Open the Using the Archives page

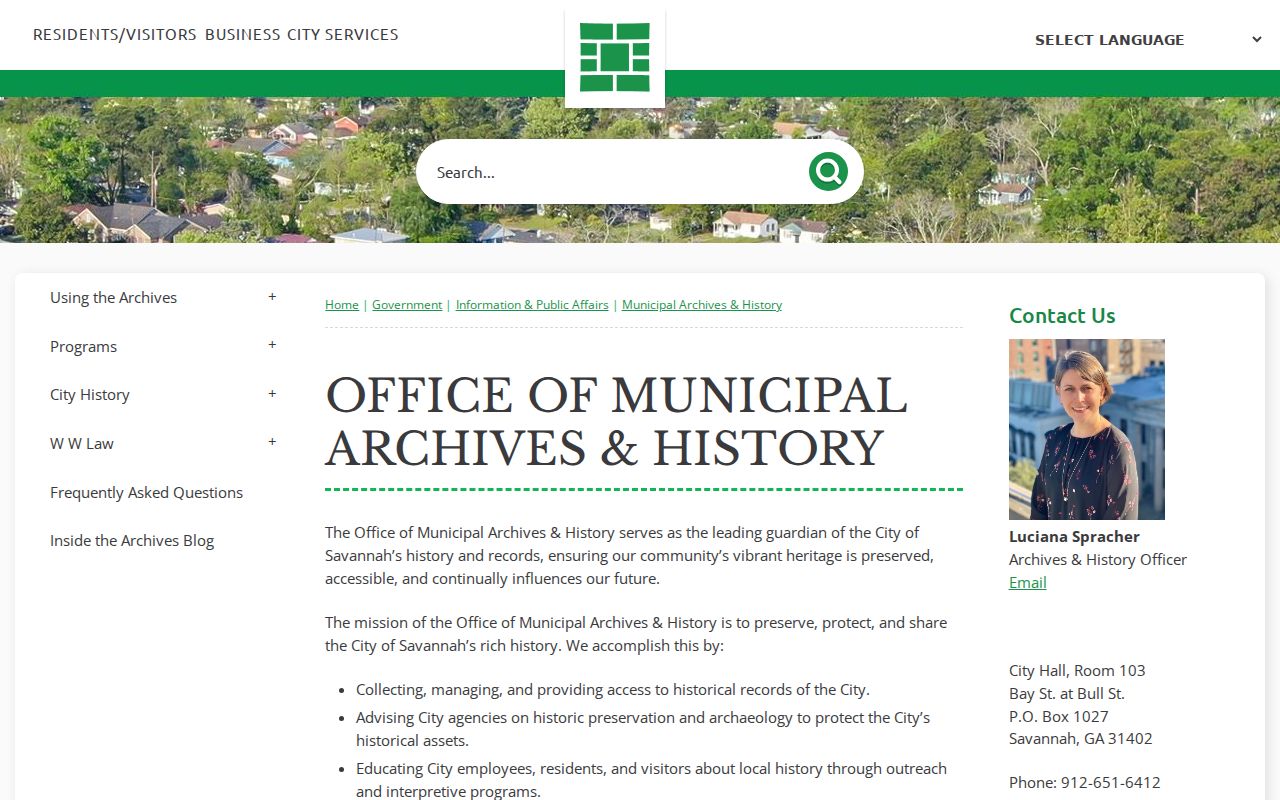coord(113,297)
